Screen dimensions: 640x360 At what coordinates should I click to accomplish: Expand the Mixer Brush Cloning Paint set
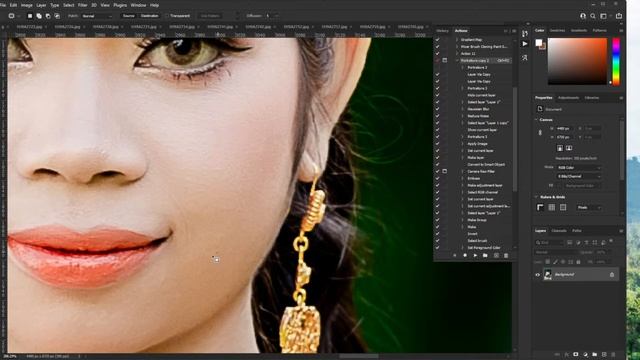(457, 47)
